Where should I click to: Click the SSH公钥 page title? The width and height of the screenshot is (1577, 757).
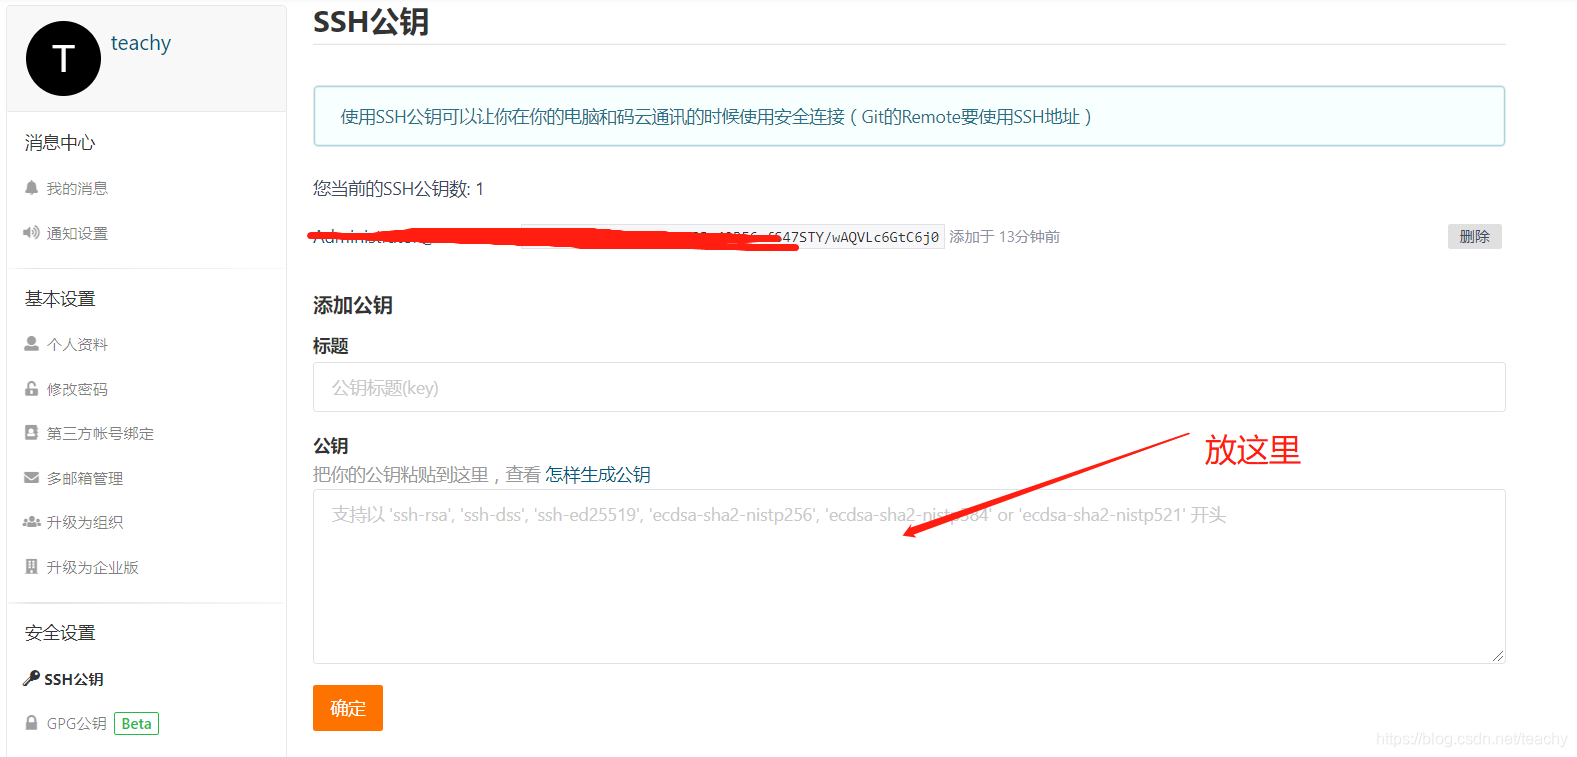[371, 22]
